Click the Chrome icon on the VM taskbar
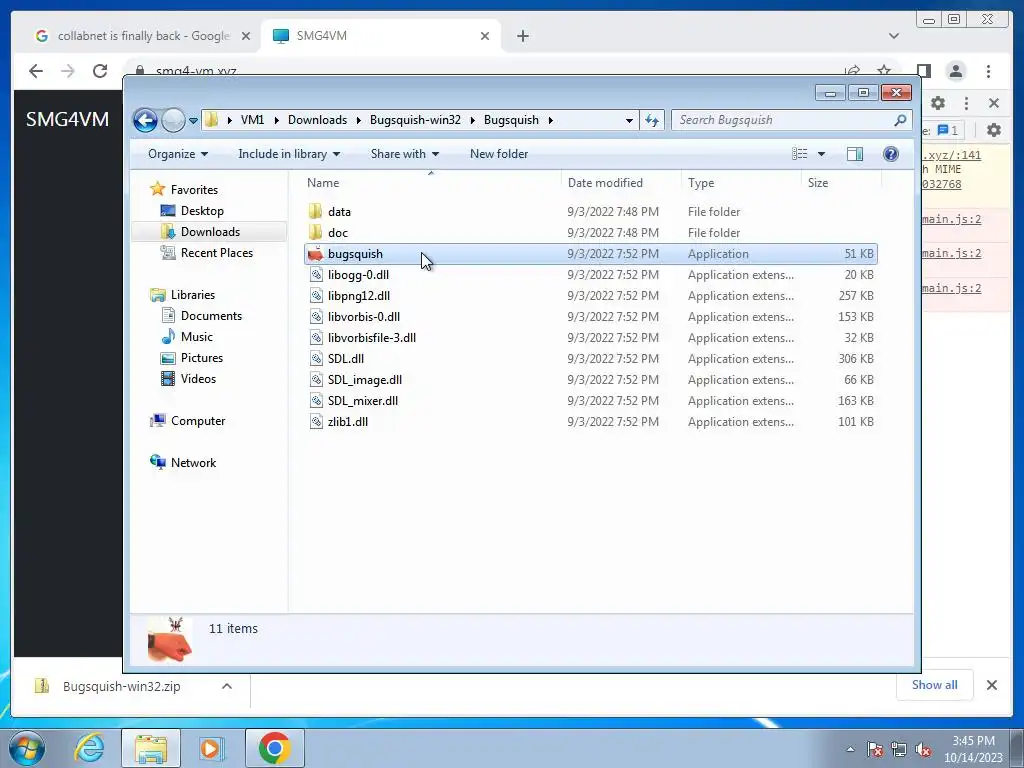The image size is (1024, 768). click(274, 748)
